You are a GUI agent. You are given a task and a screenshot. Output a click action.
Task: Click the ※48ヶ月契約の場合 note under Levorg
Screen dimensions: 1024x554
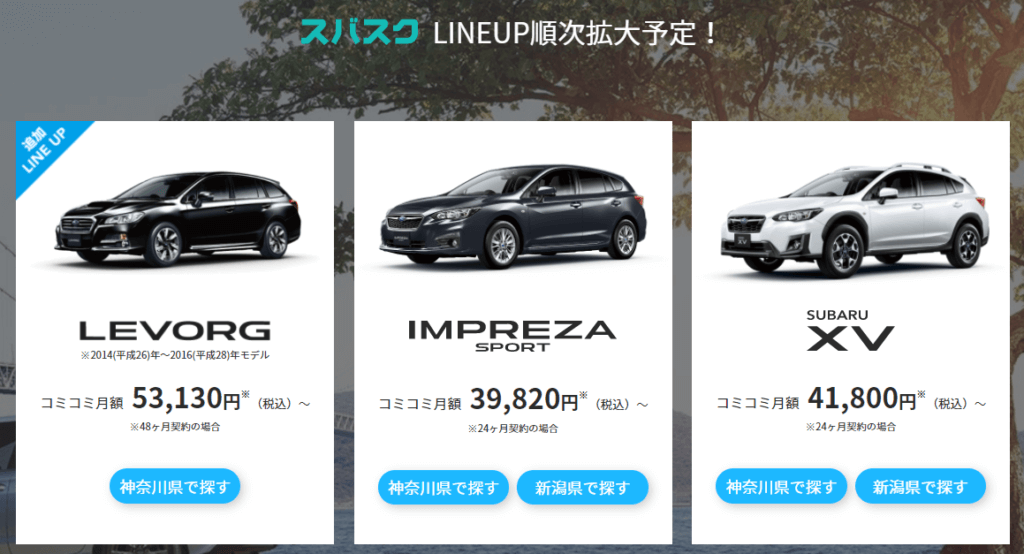click(x=175, y=427)
